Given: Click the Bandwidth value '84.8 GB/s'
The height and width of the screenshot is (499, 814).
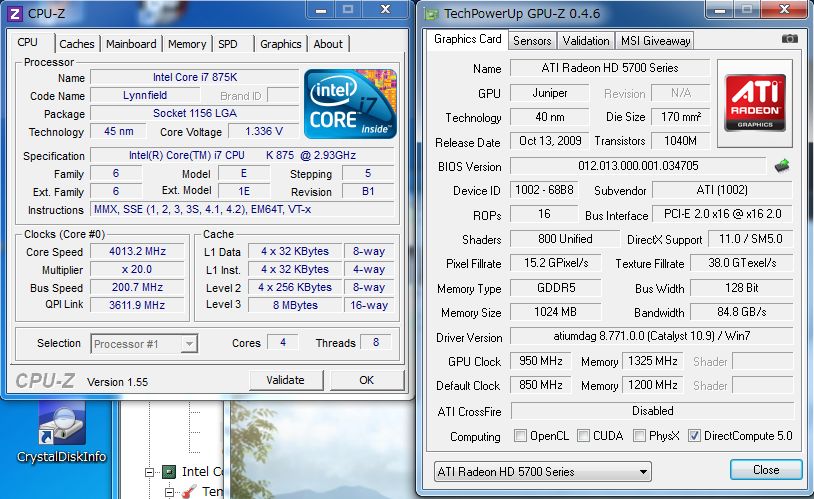Looking at the screenshot, I should point(741,312).
